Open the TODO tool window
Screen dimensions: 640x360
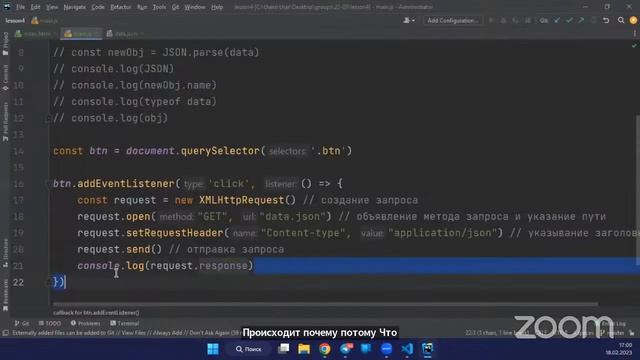(x=50, y=323)
